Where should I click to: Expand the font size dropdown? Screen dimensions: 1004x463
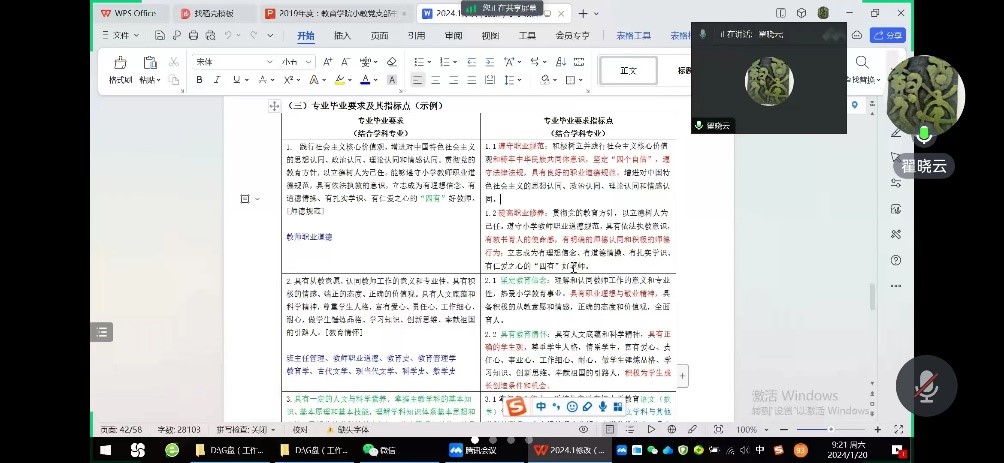point(309,62)
